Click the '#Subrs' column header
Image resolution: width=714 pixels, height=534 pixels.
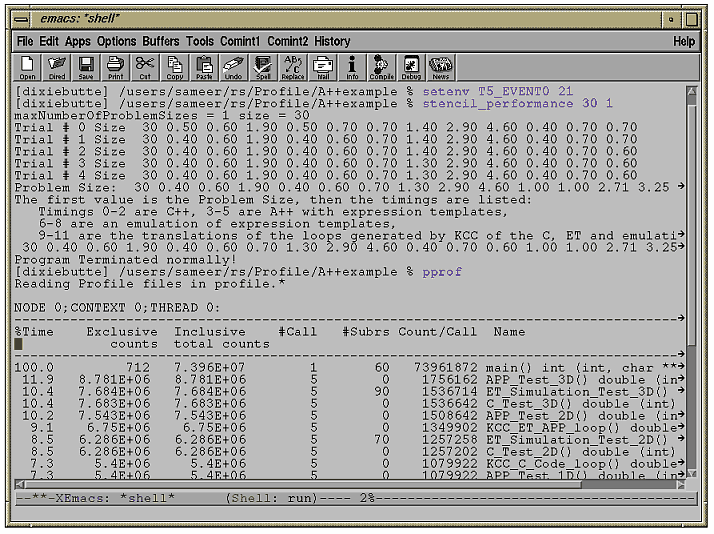click(x=366, y=332)
